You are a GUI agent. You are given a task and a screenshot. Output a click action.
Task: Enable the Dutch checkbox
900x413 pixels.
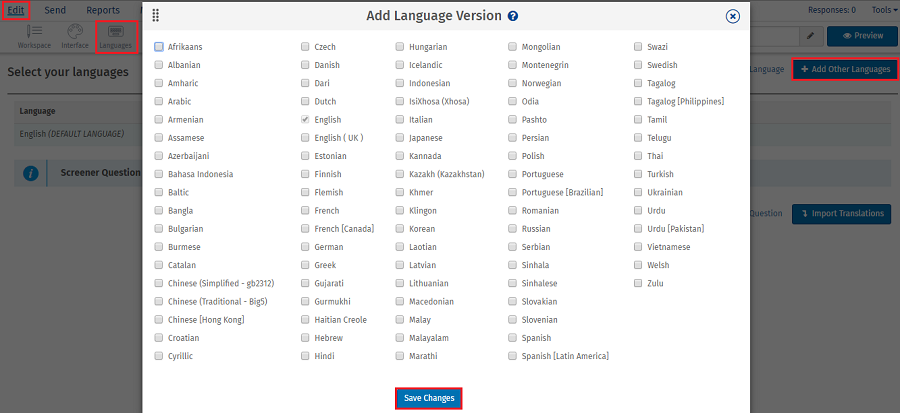pyautogui.click(x=305, y=102)
